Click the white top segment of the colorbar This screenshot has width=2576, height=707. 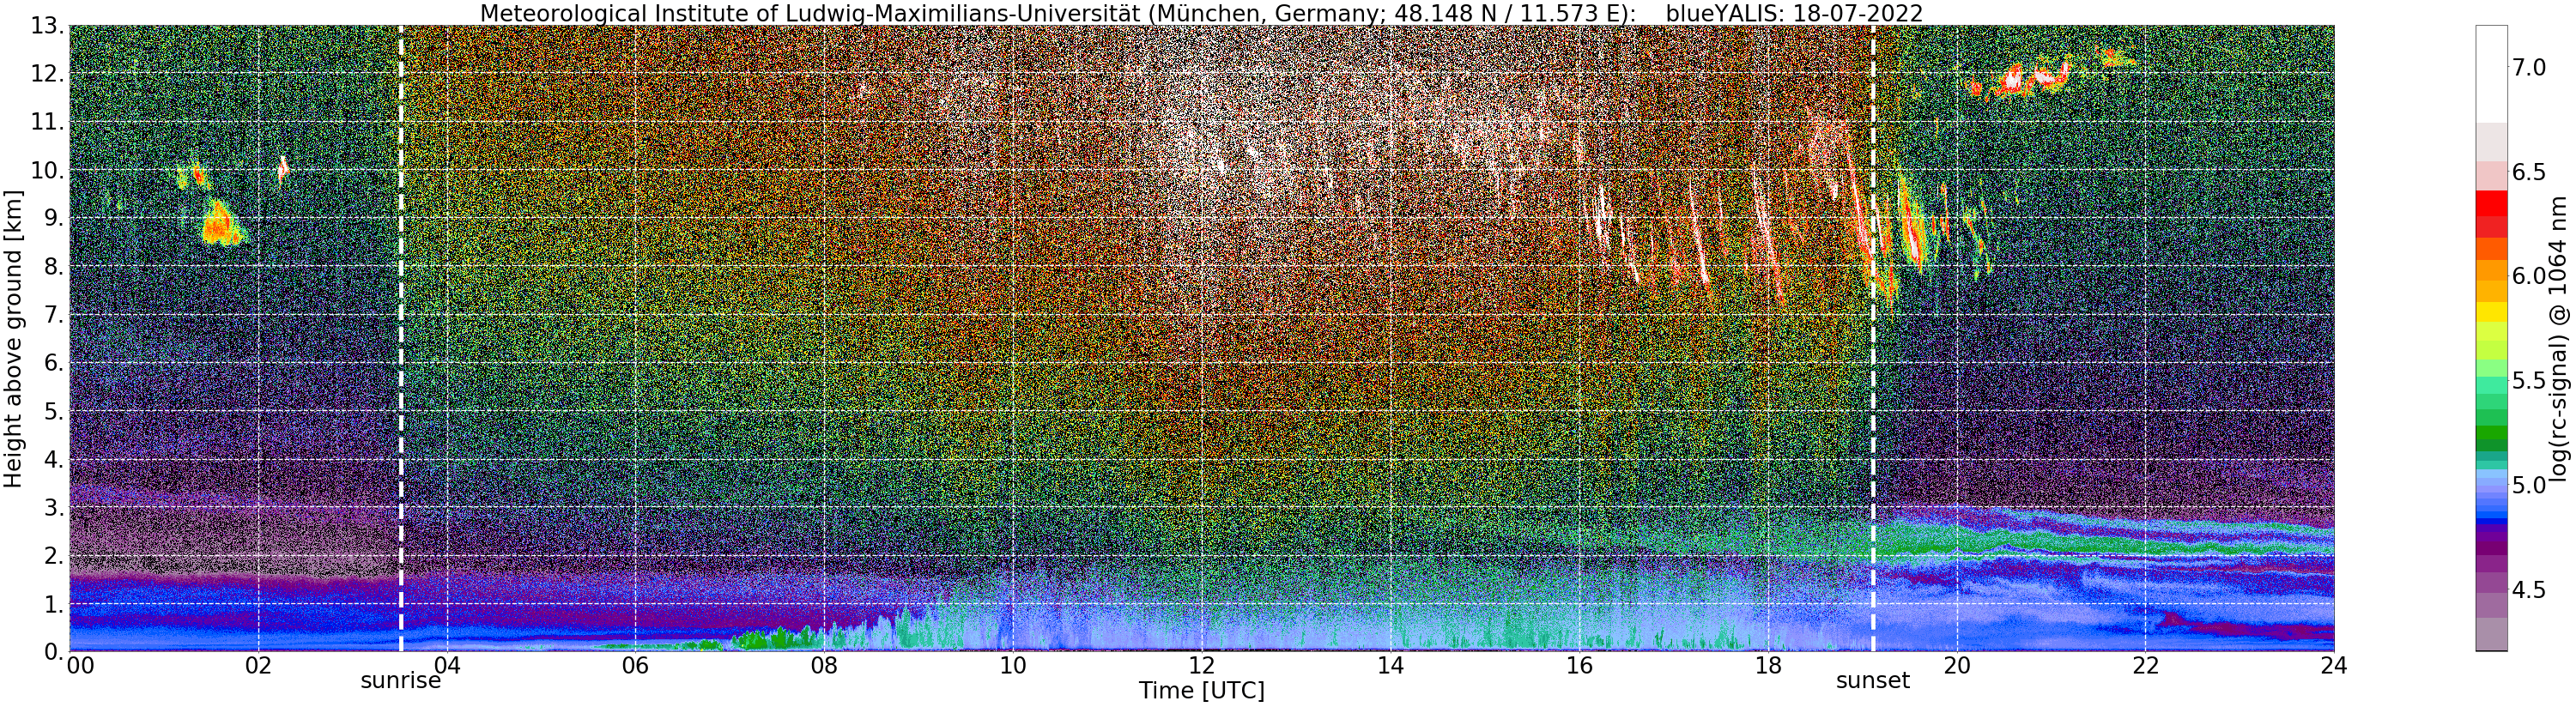pos(2491,74)
